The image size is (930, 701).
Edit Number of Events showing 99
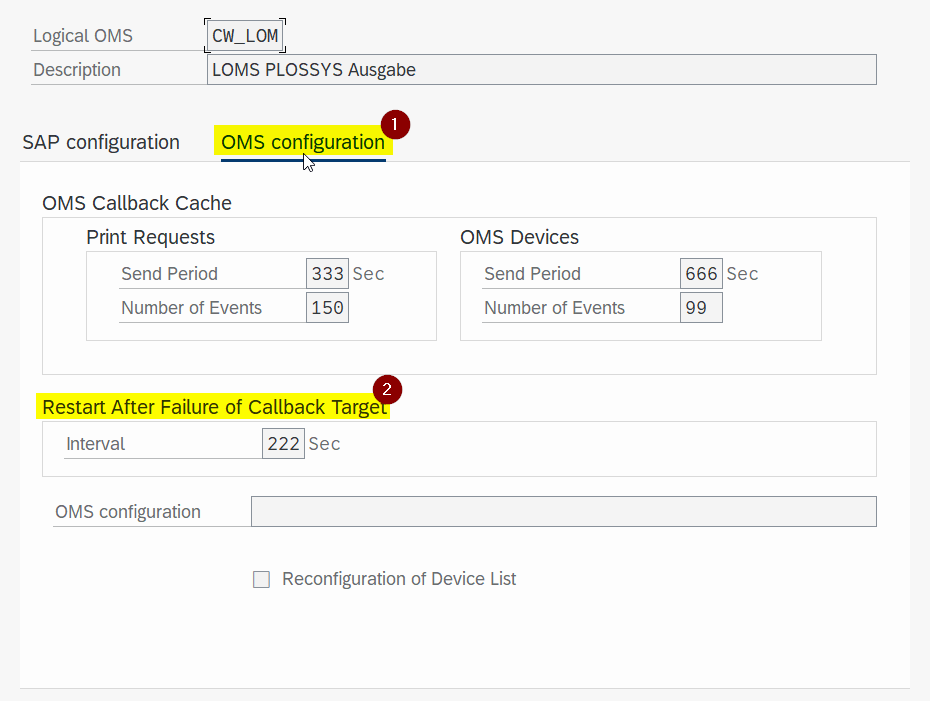click(x=701, y=307)
